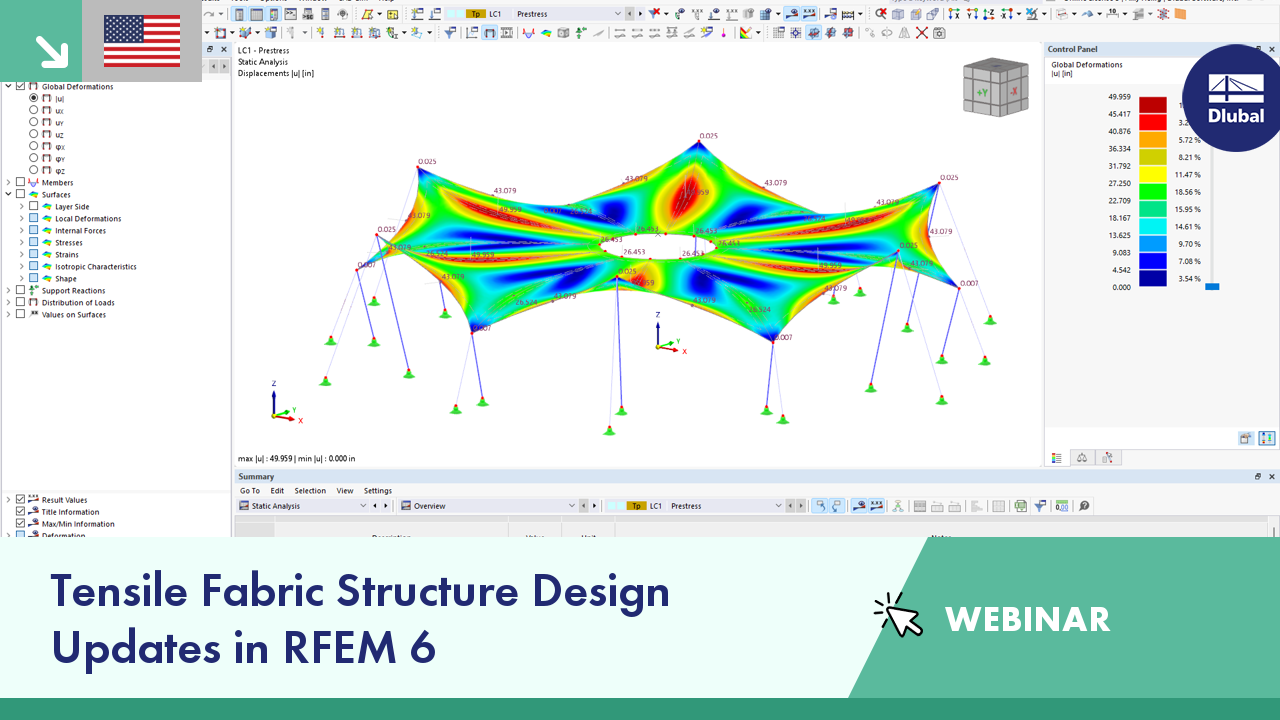Set view in X axis direction
1280x720 pixels.
pyautogui.click(x=955, y=14)
